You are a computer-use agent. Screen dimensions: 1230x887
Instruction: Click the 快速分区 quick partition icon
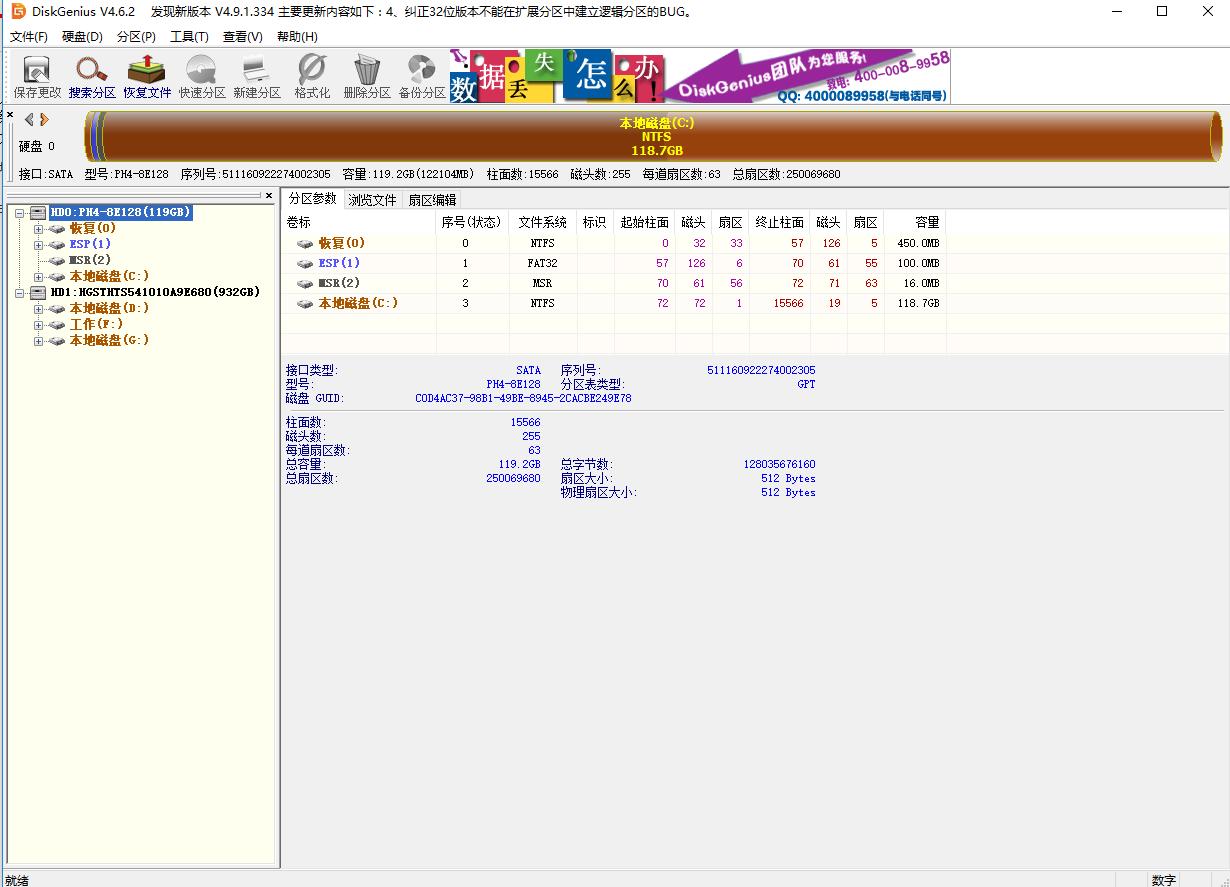point(202,76)
